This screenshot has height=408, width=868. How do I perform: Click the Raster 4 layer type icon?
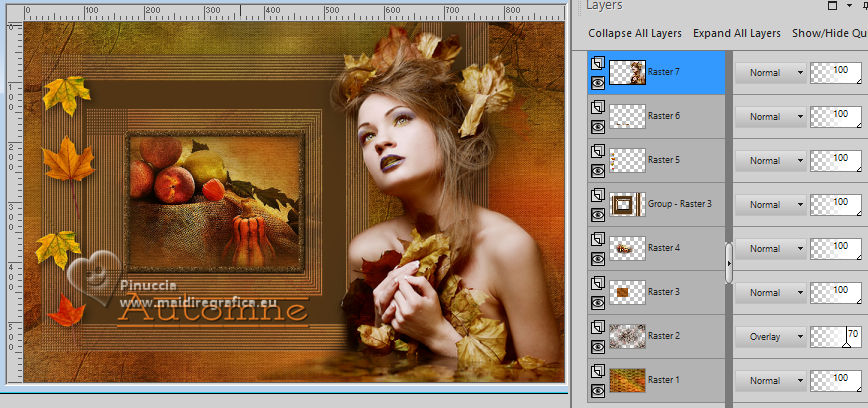point(597,240)
